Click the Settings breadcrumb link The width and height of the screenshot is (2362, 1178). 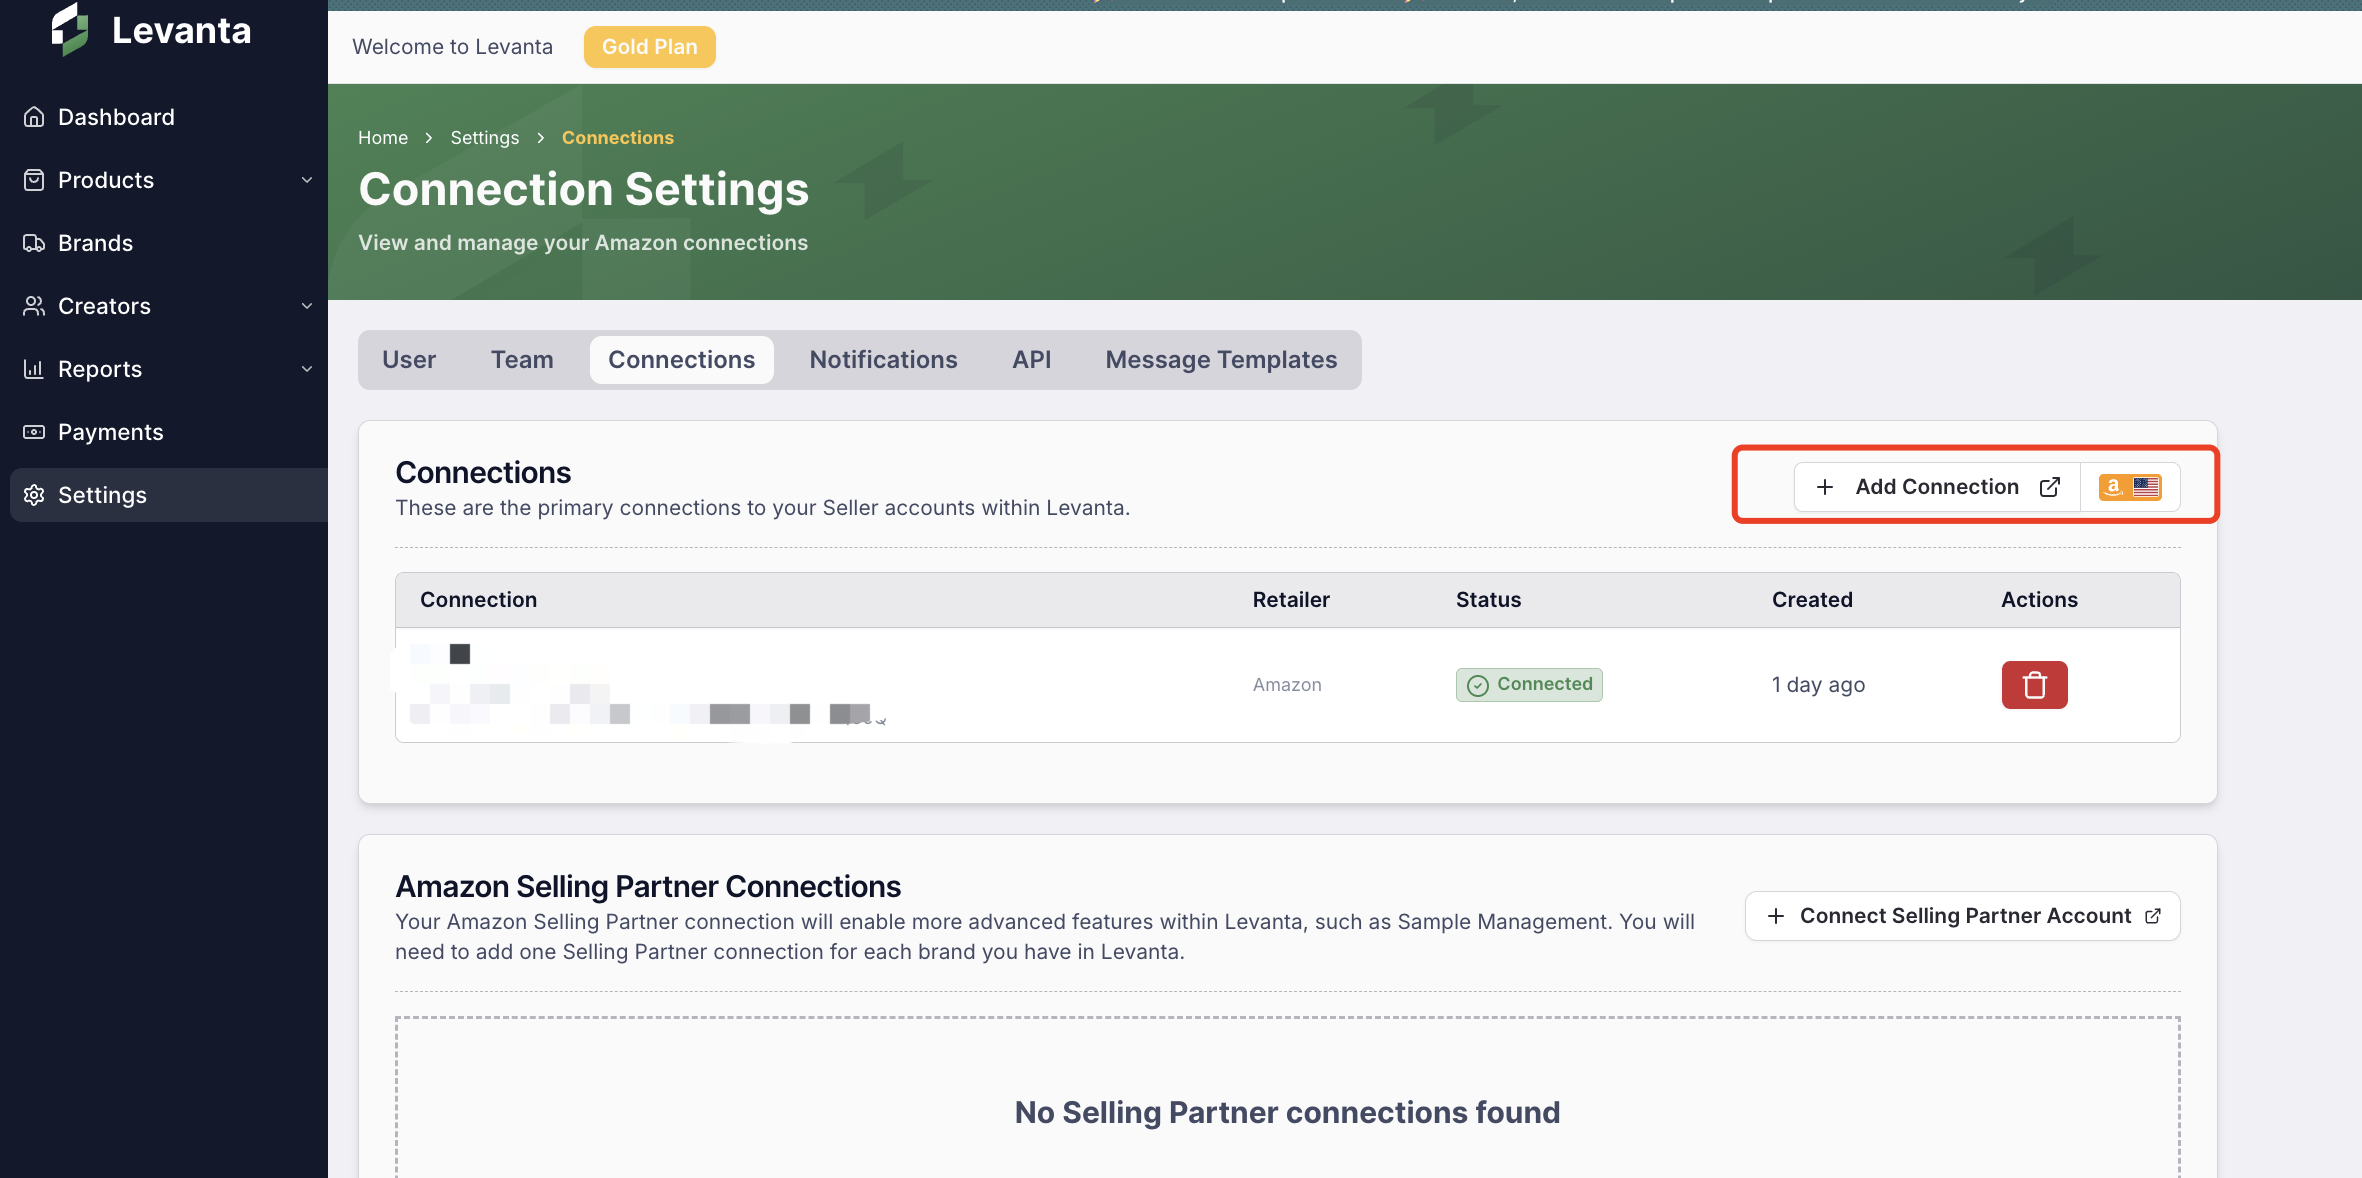click(484, 138)
